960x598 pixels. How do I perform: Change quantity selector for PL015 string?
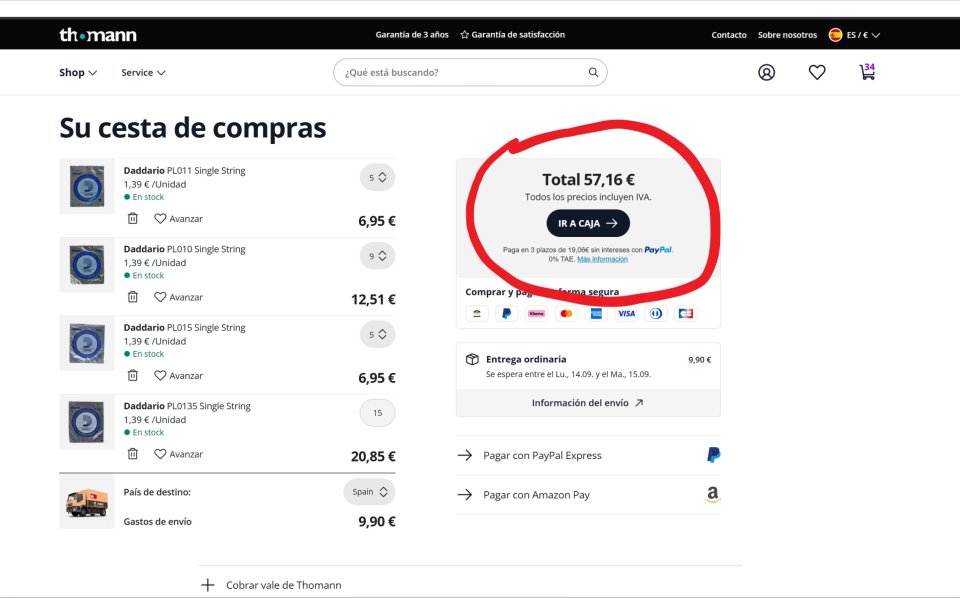click(x=377, y=334)
